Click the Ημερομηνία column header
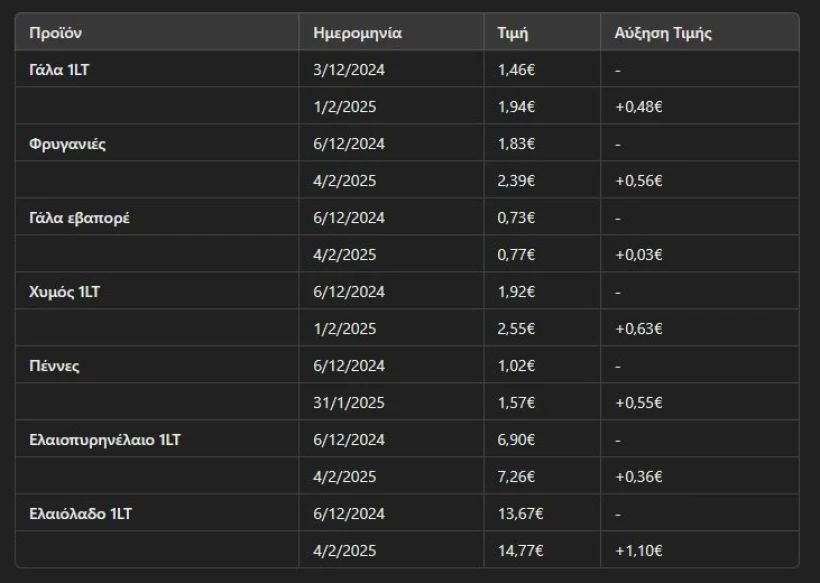 [357, 32]
